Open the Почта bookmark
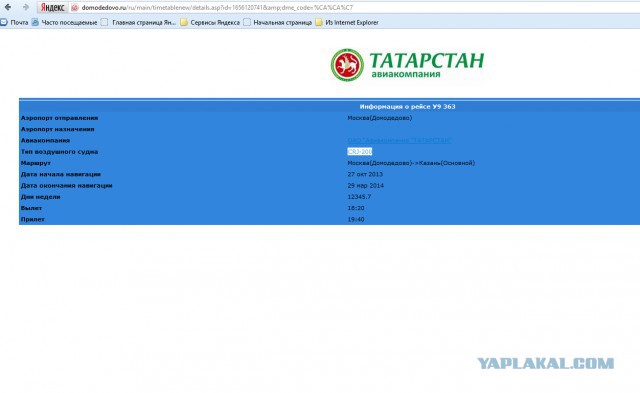The image size is (640, 393). [x=15, y=22]
